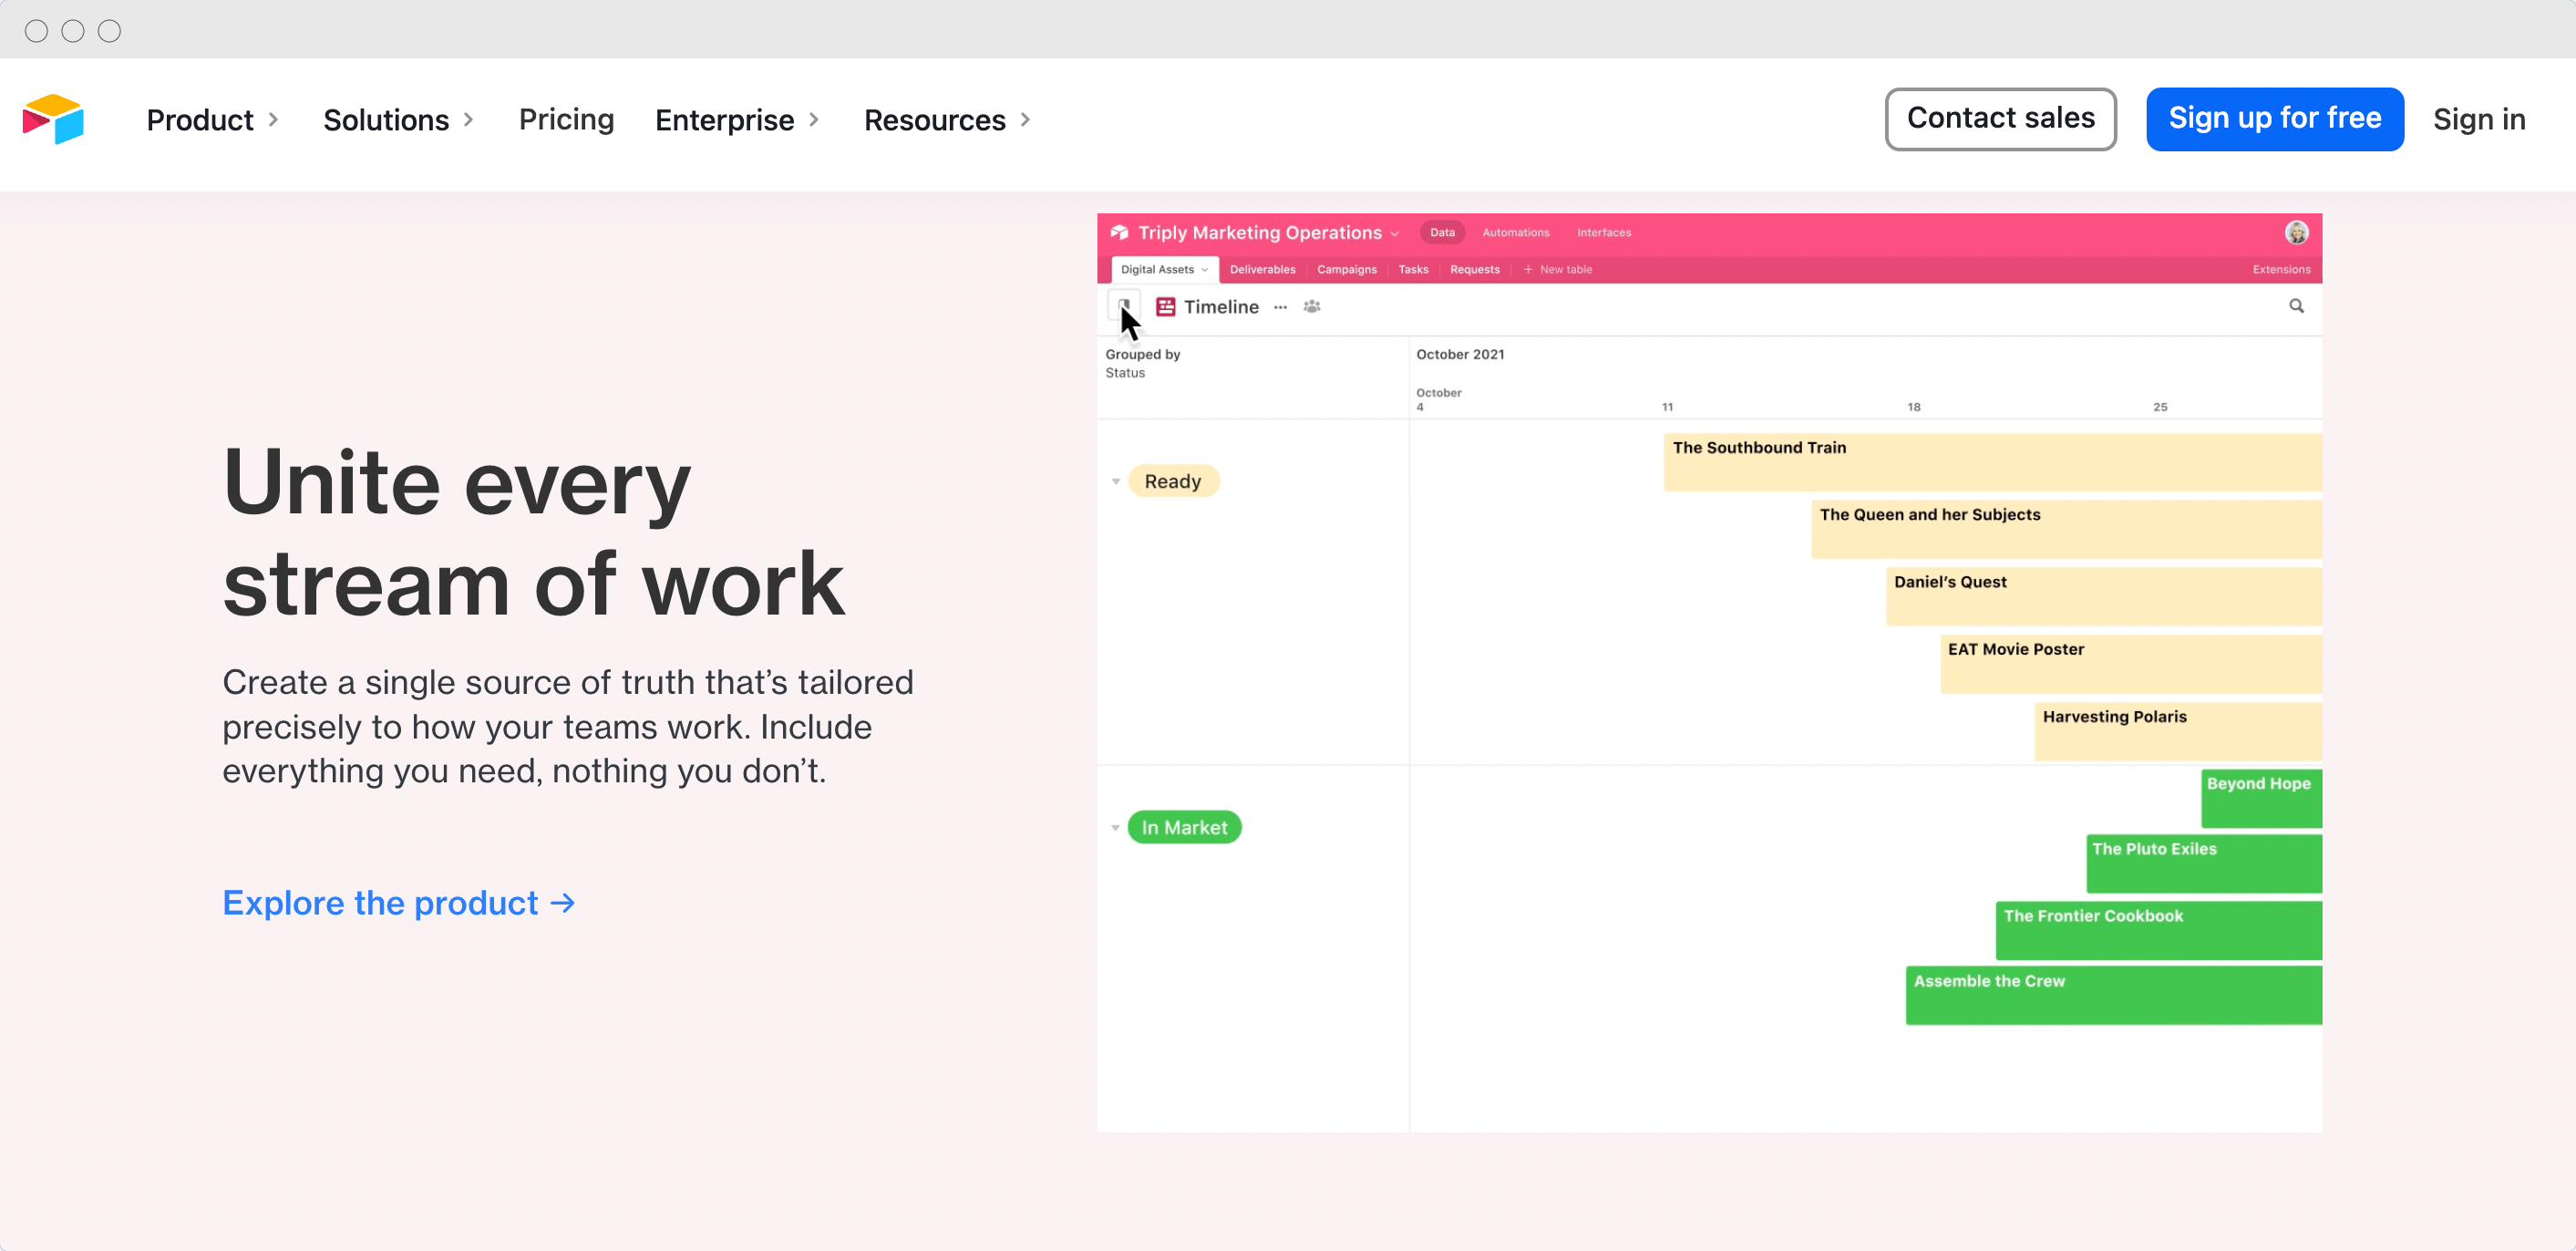This screenshot has width=2576, height=1251.
Task: Click the Airtable logo
Action: click(x=54, y=119)
